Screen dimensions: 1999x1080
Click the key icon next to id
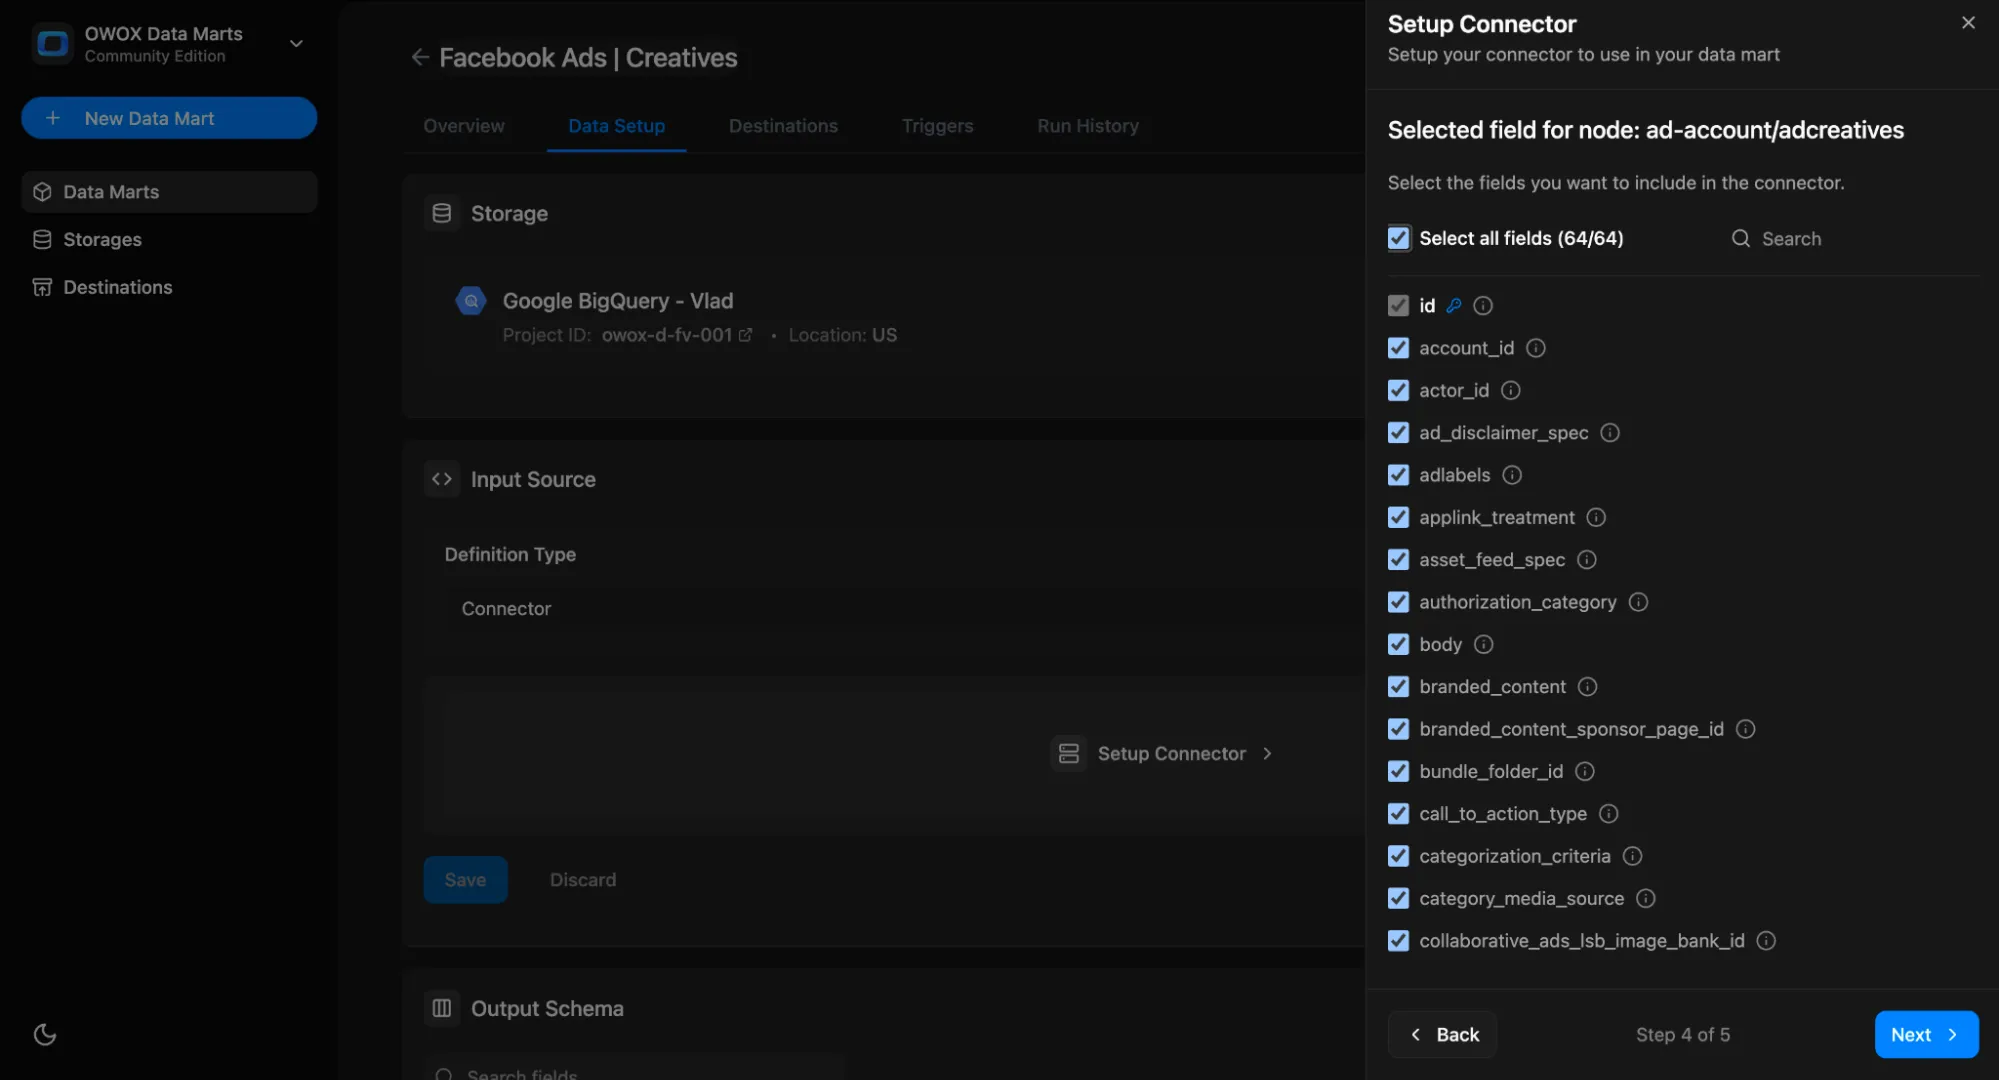coord(1454,306)
